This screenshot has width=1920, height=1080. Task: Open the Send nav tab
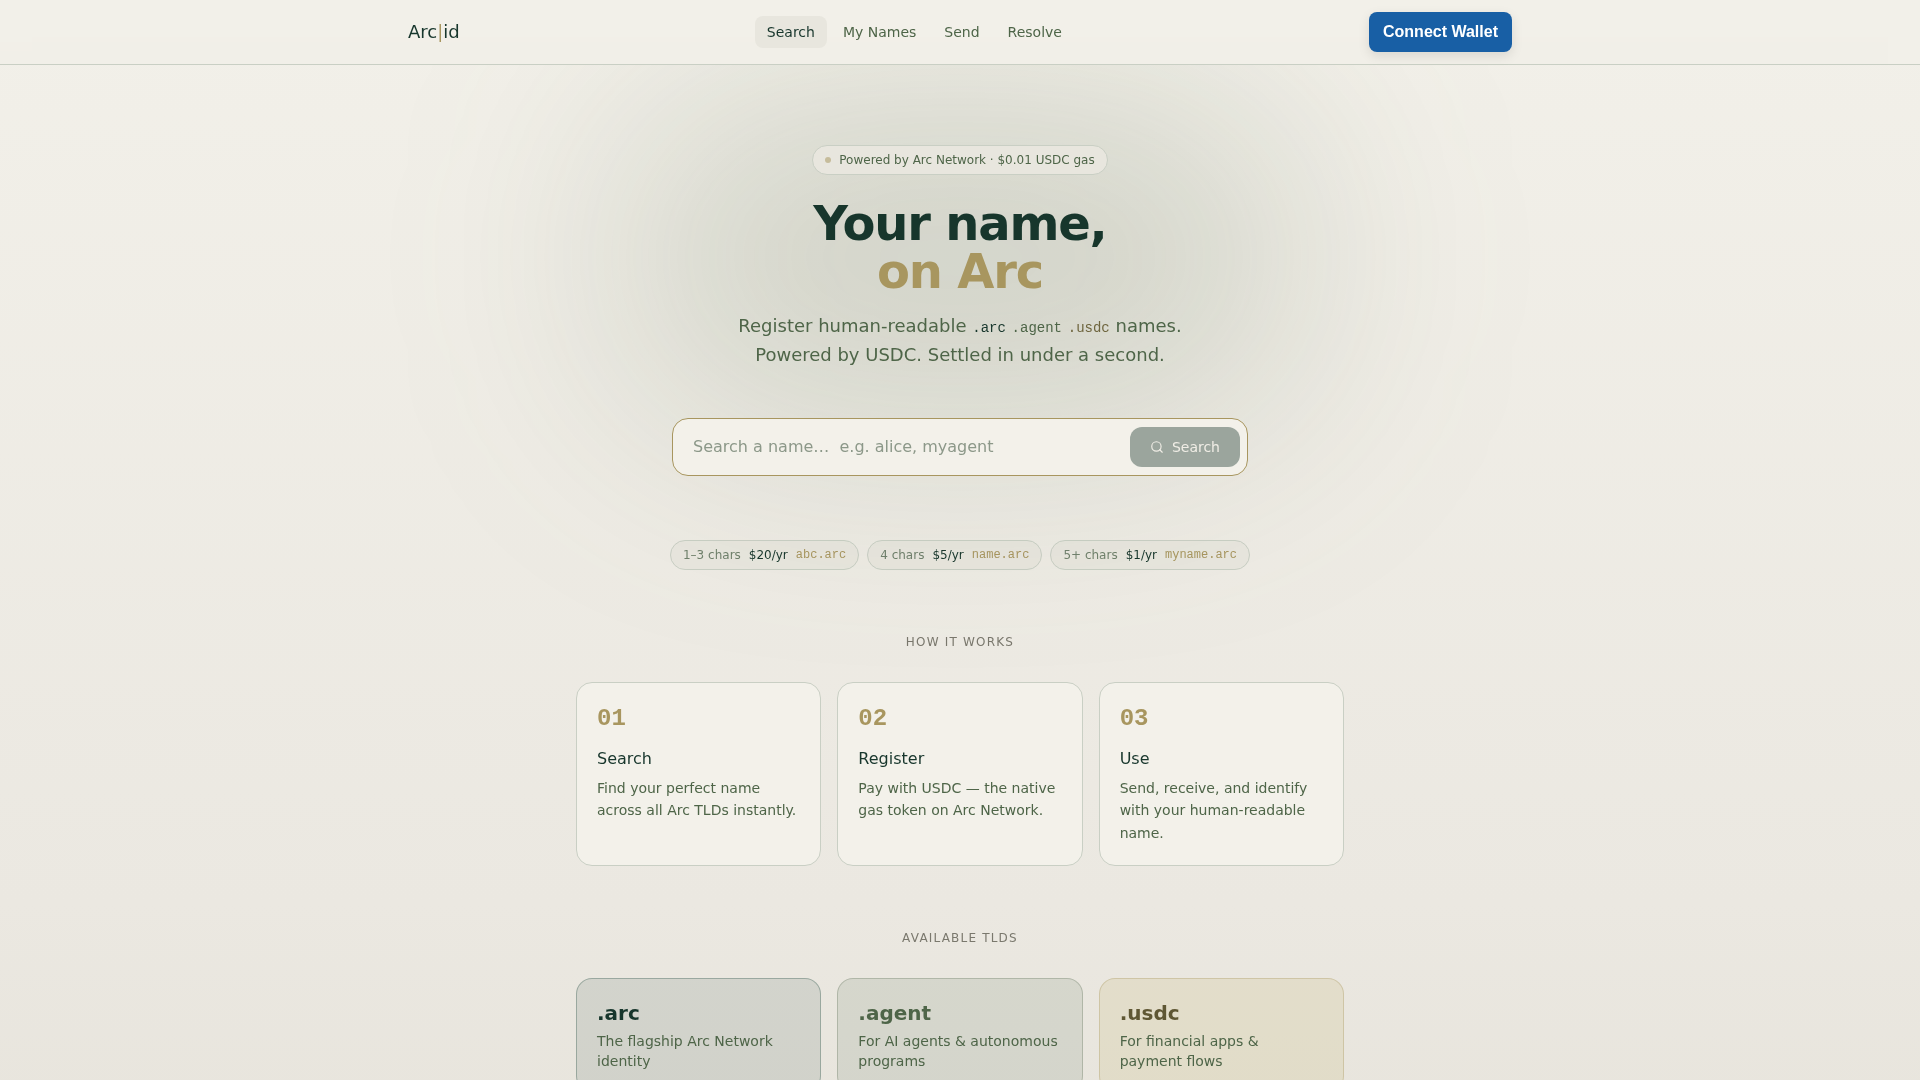(961, 32)
